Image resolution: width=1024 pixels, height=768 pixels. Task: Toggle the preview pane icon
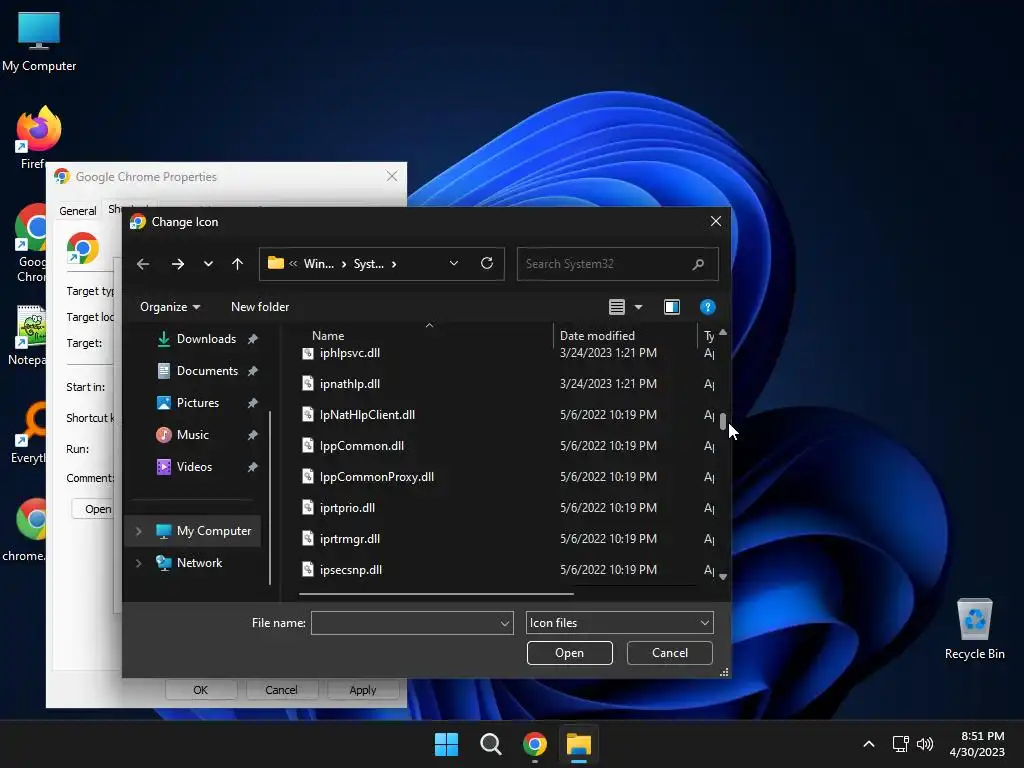point(672,307)
